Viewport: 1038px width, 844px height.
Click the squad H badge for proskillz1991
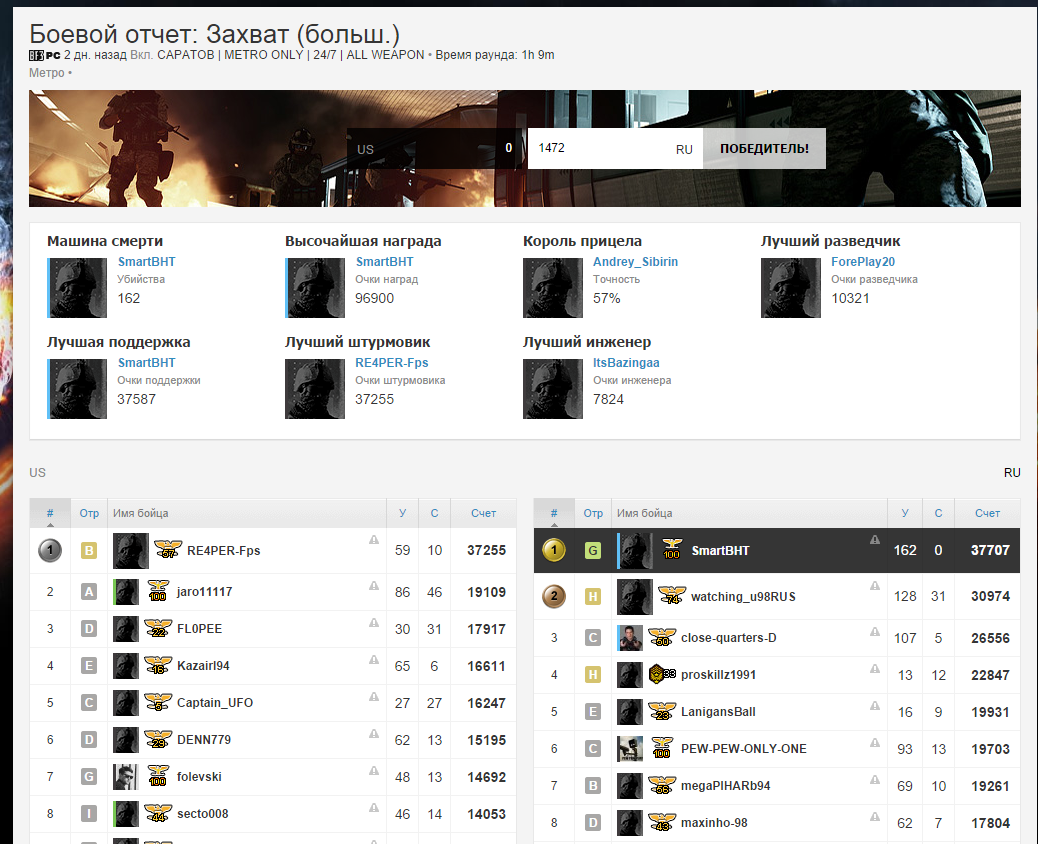pyautogui.click(x=593, y=675)
